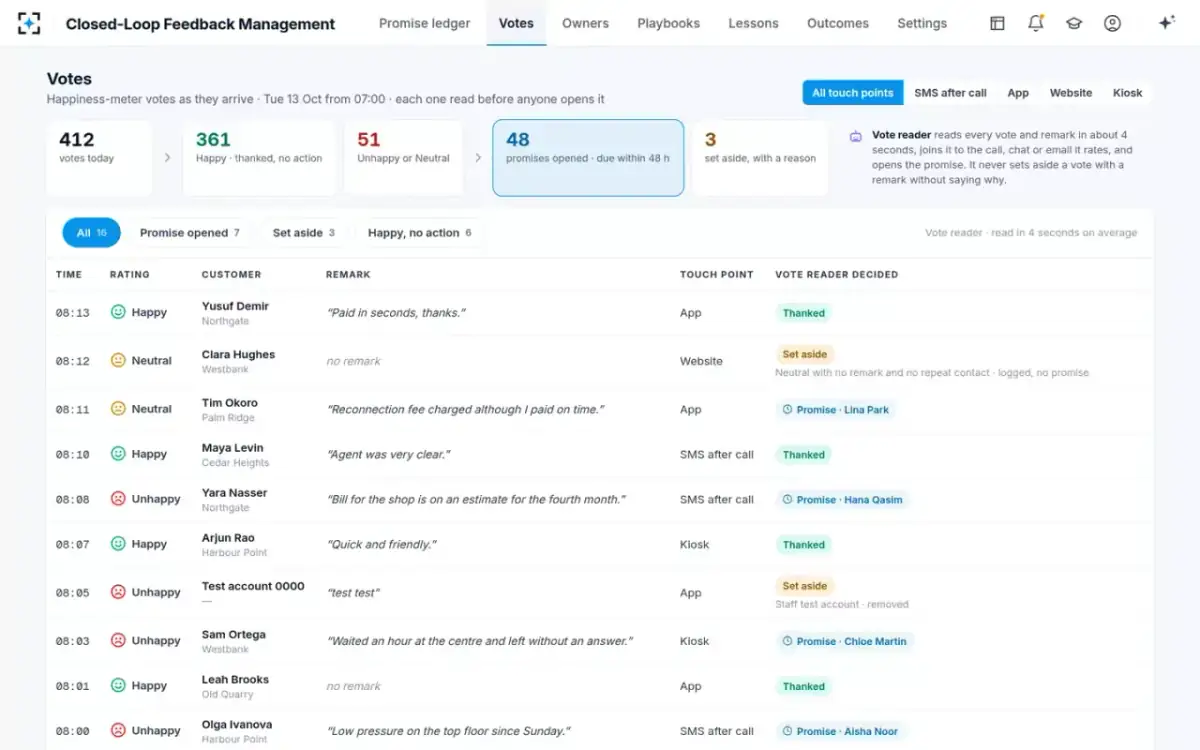The image size is (1200, 750).
Task: Show Promise opened 7 votes
Action: (190, 233)
